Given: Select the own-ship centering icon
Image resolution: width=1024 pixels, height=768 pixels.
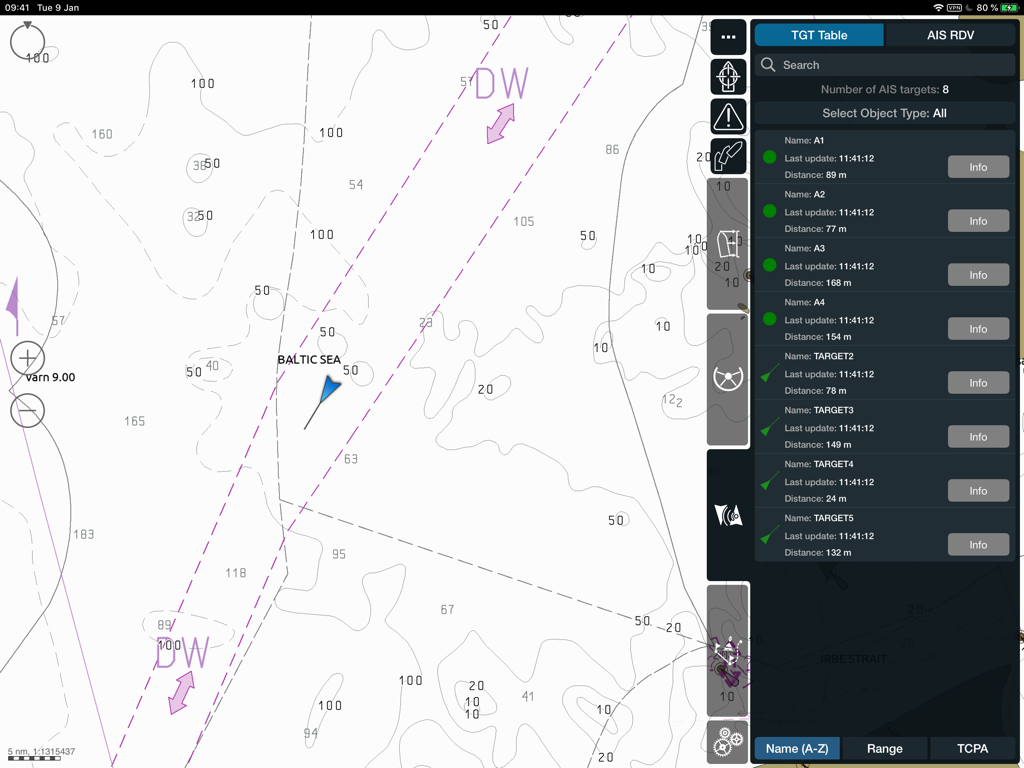Looking at the screenshot, I should 728,77.
